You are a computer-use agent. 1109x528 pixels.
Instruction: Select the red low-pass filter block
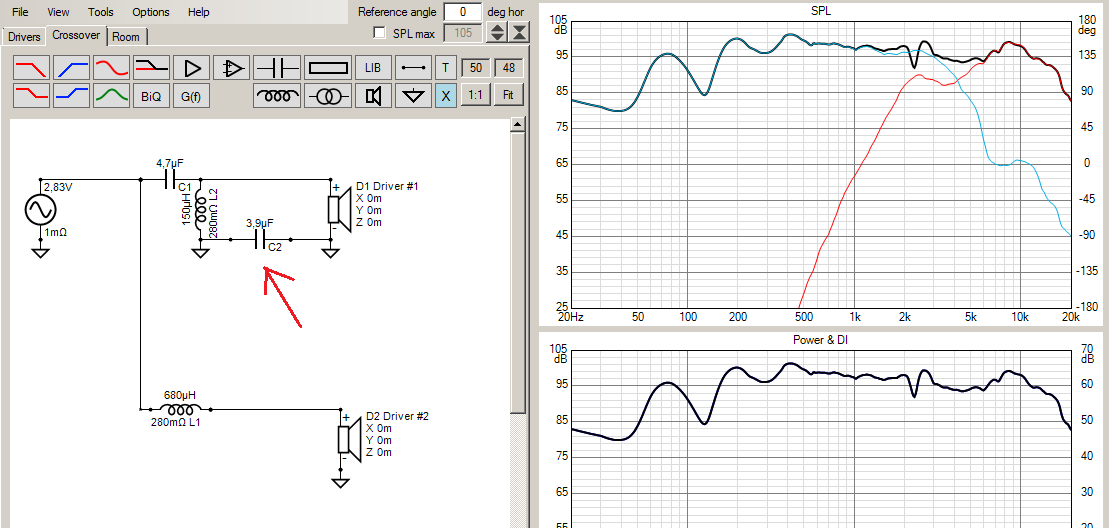click(32, 68)
